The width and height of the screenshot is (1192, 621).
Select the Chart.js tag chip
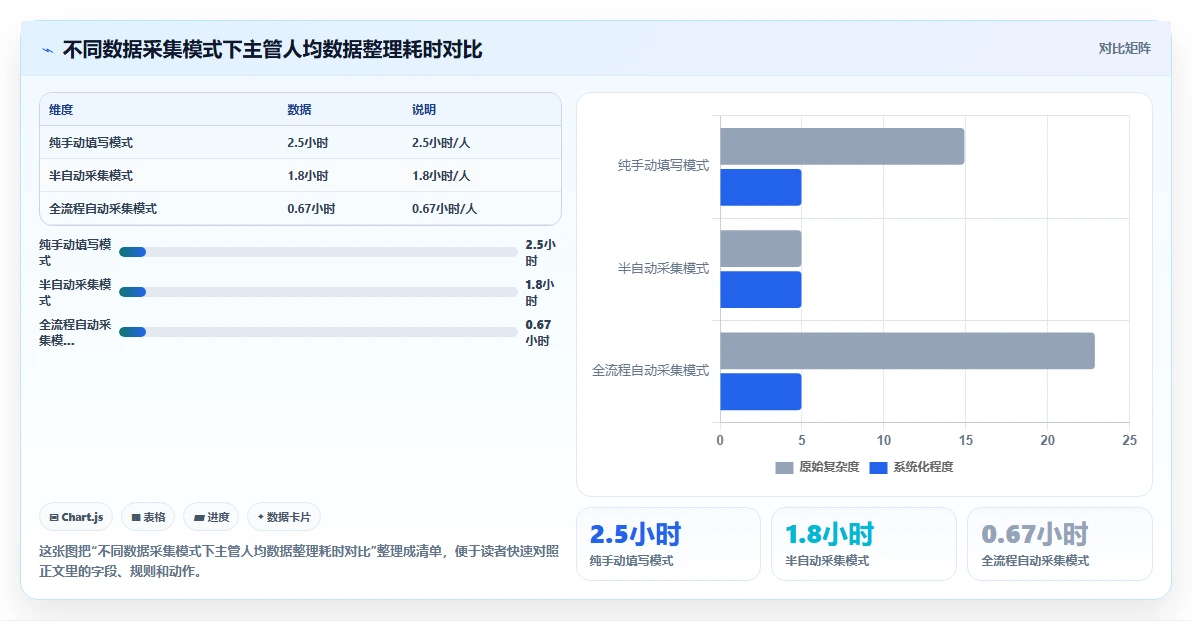pos(76,517)
